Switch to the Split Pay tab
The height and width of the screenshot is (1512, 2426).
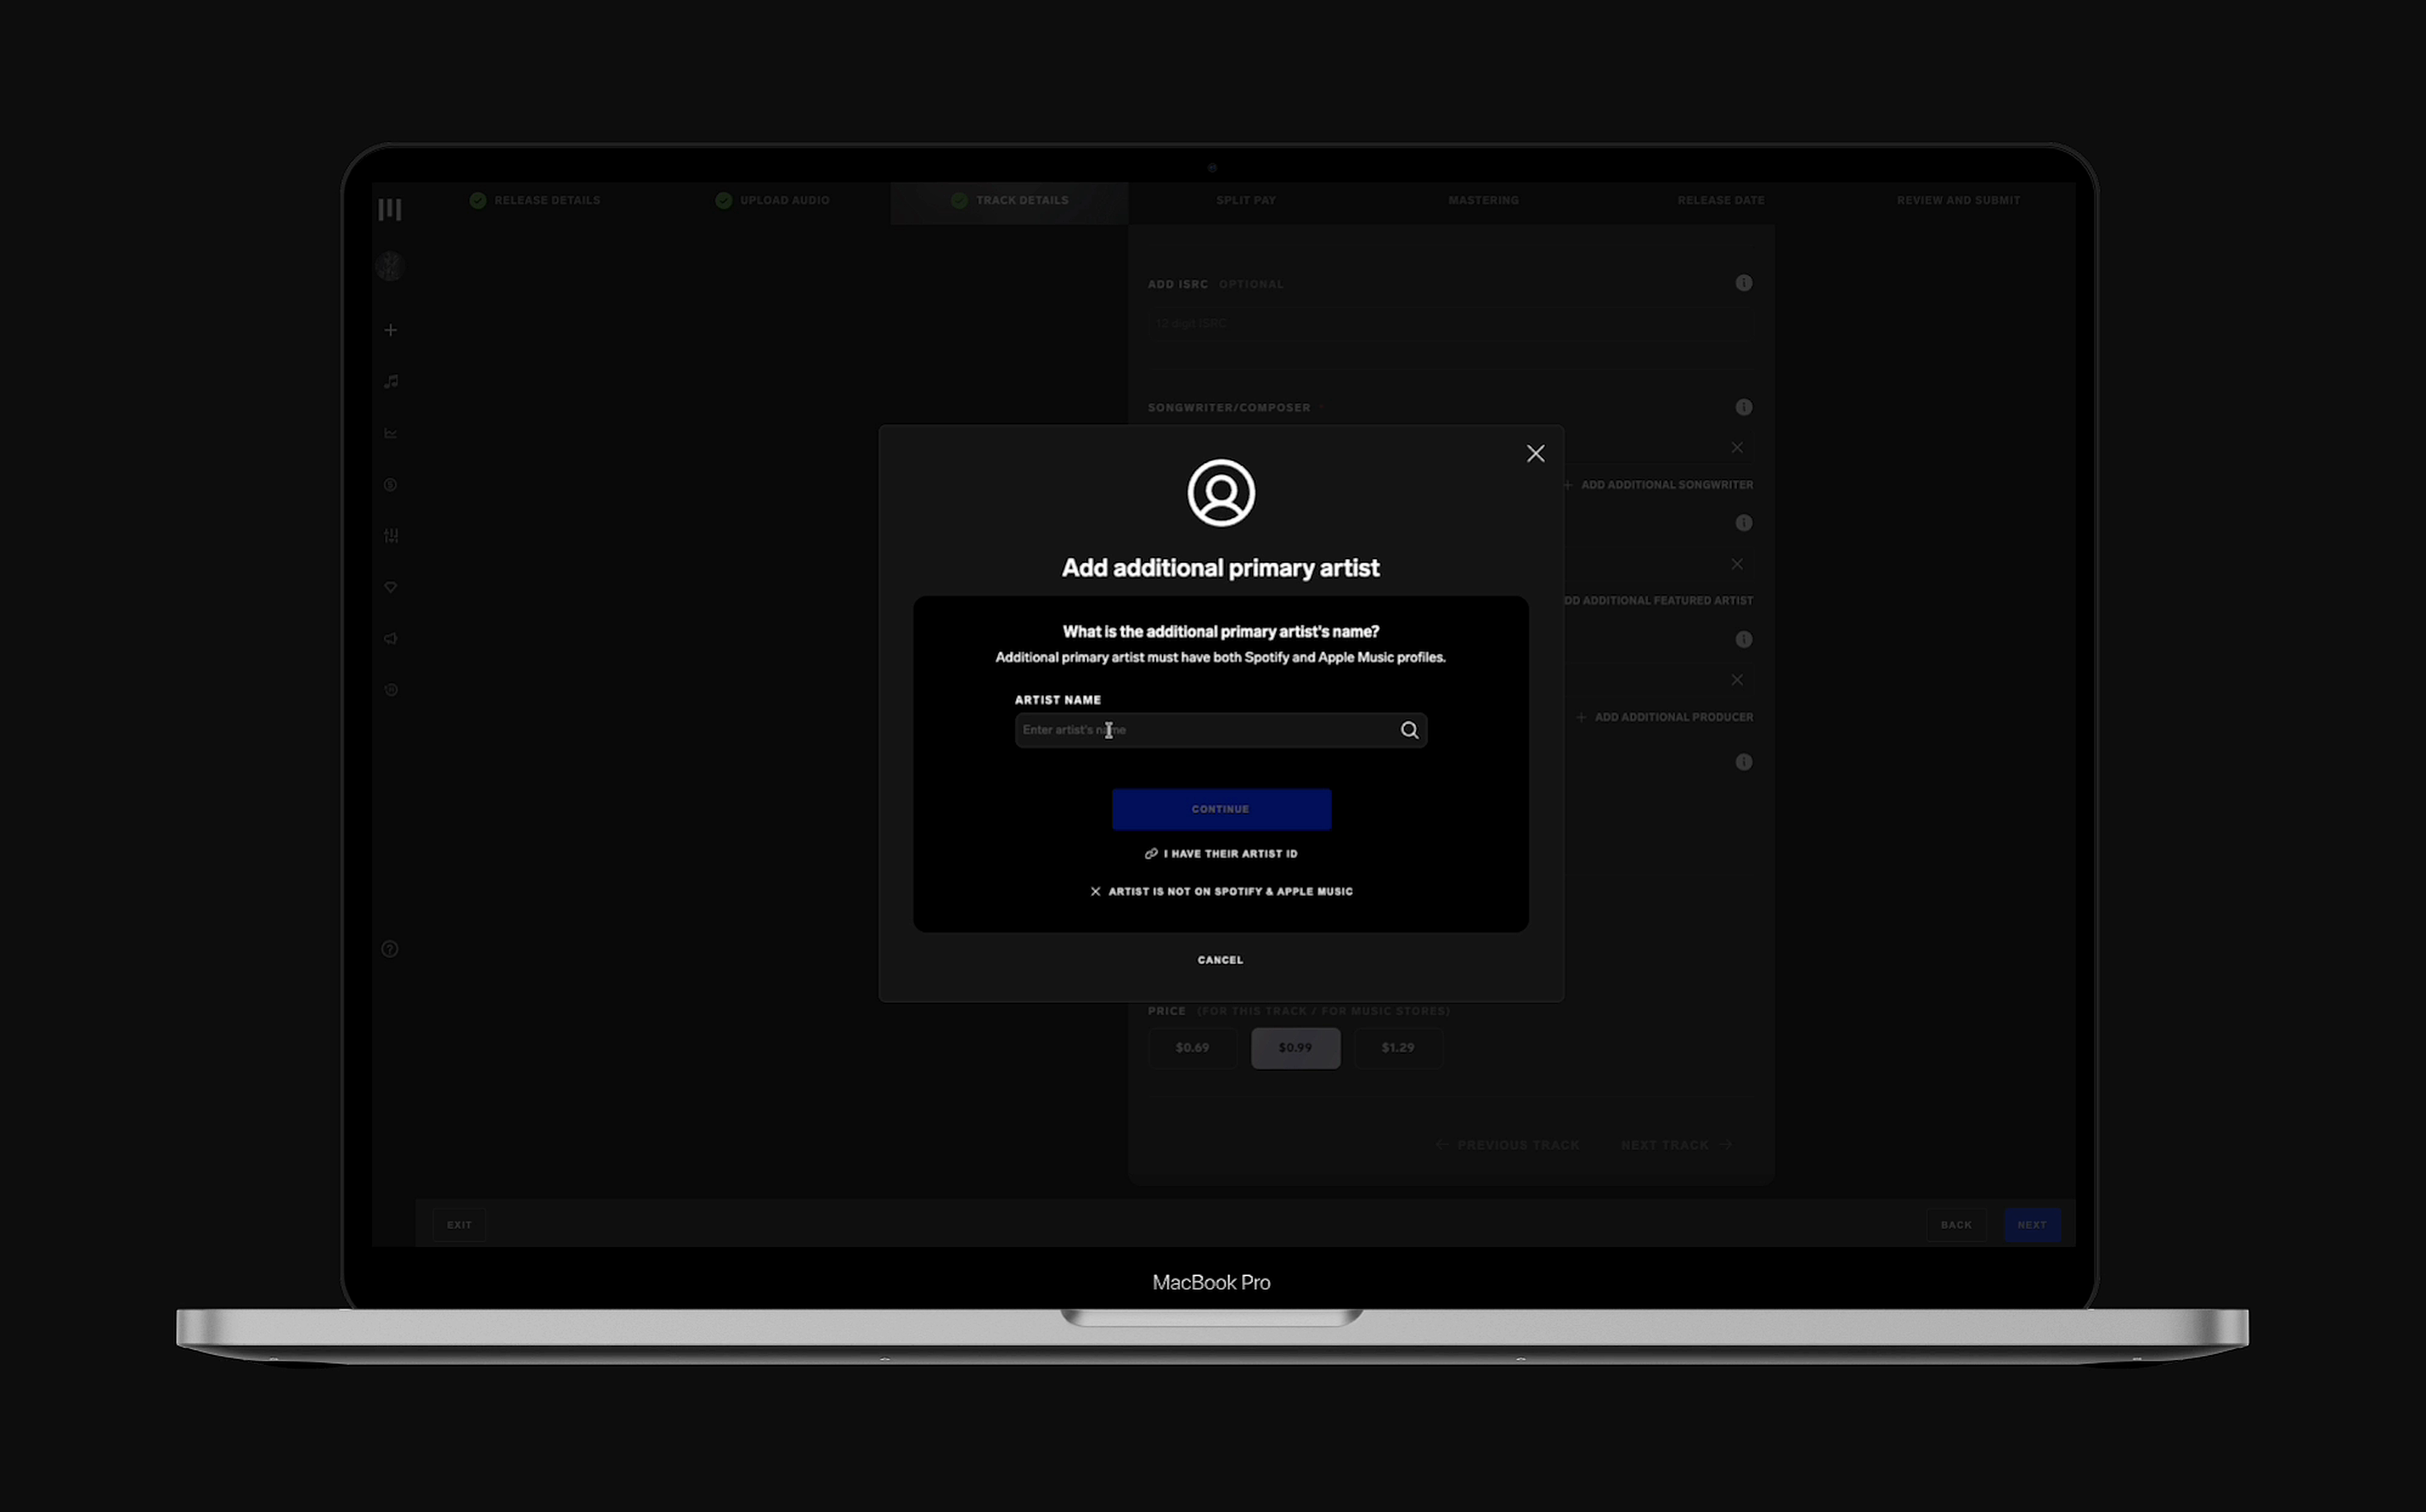click(x=1246, y=200)
